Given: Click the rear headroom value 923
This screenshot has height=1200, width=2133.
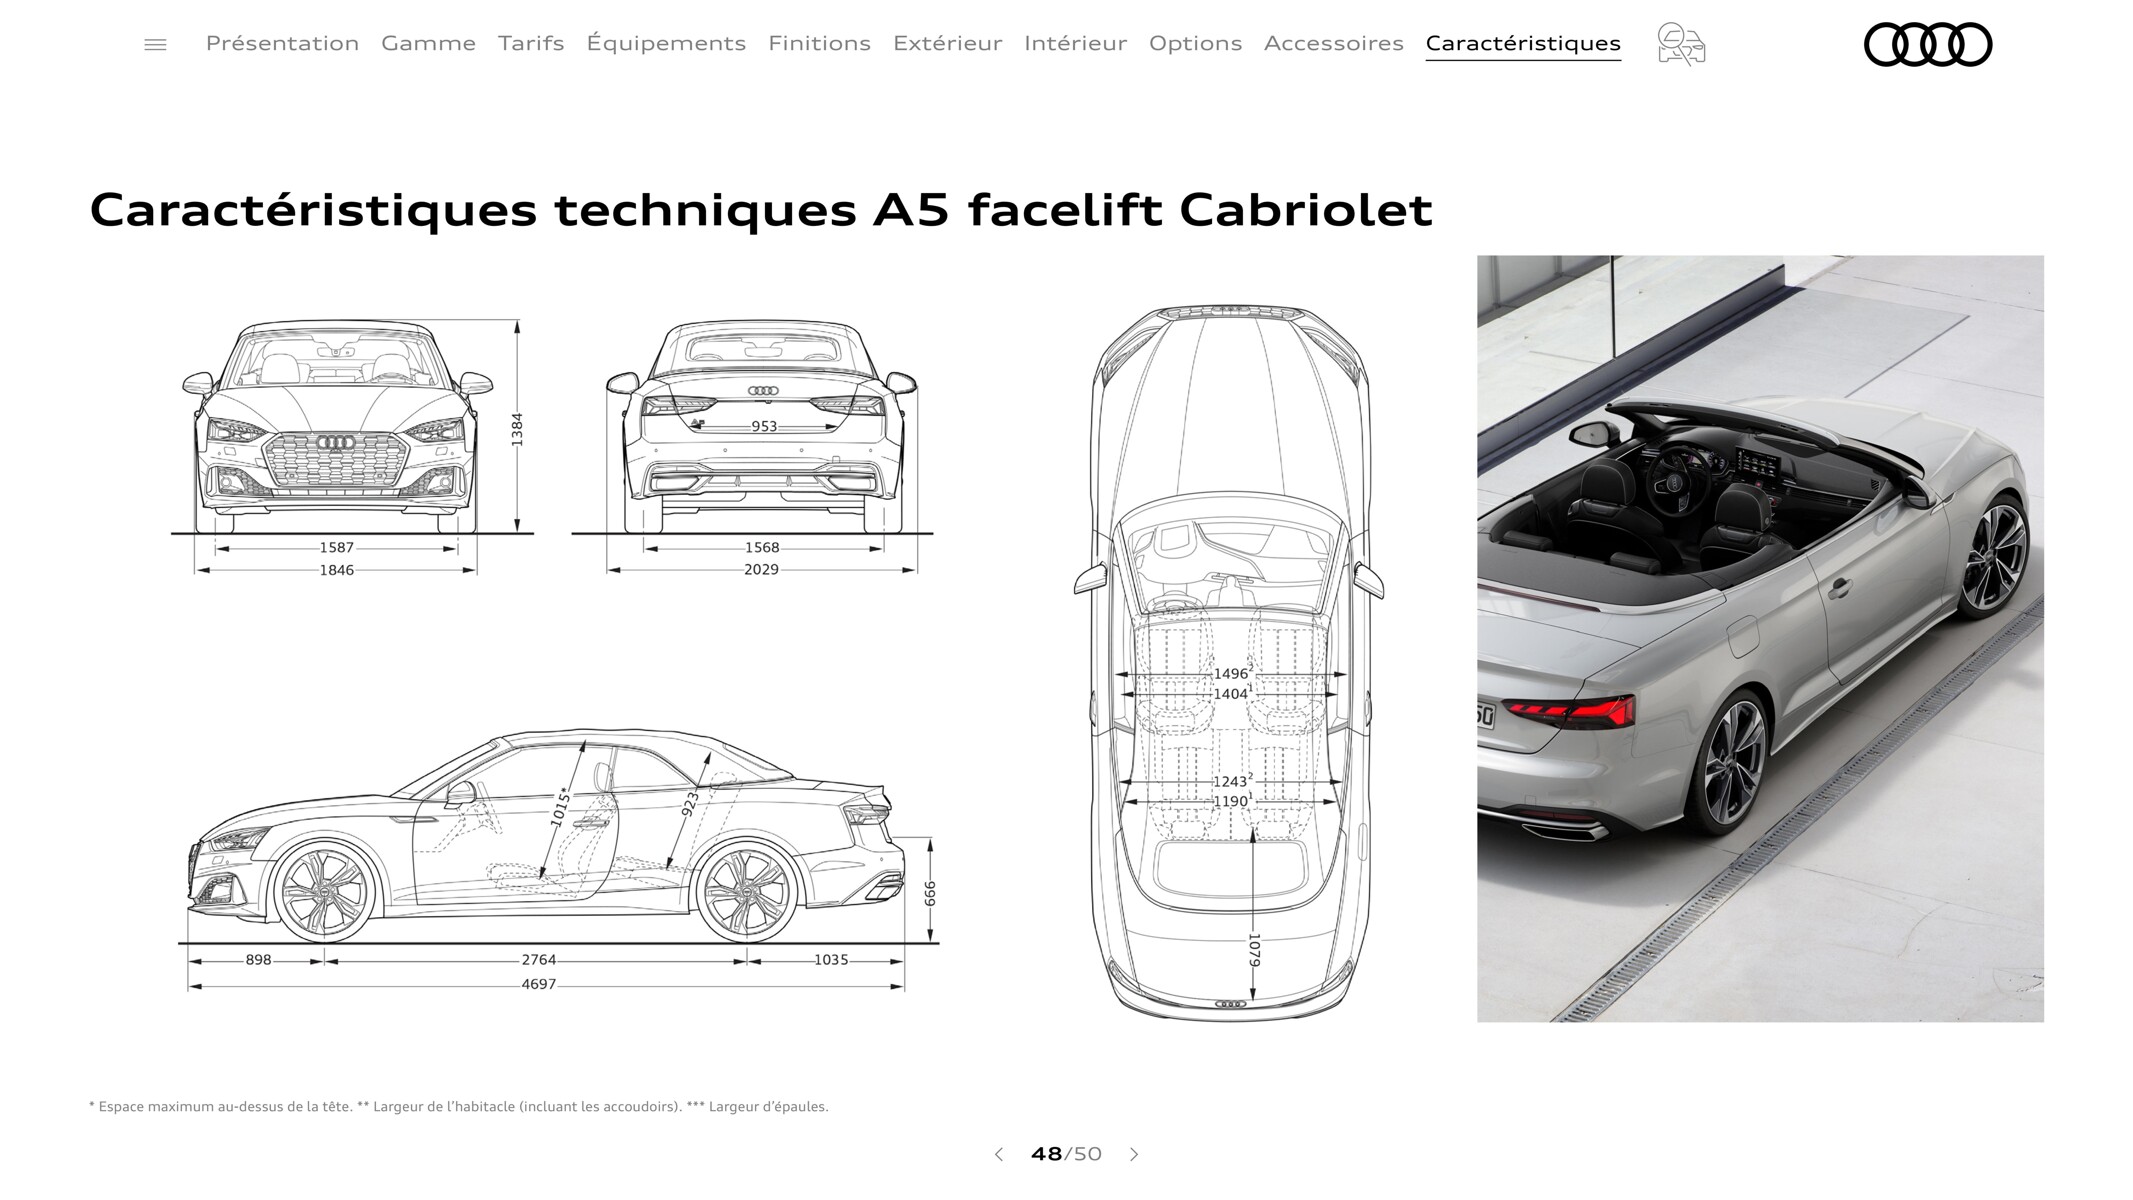Looking at the screenshot, I should click(690, 803).
